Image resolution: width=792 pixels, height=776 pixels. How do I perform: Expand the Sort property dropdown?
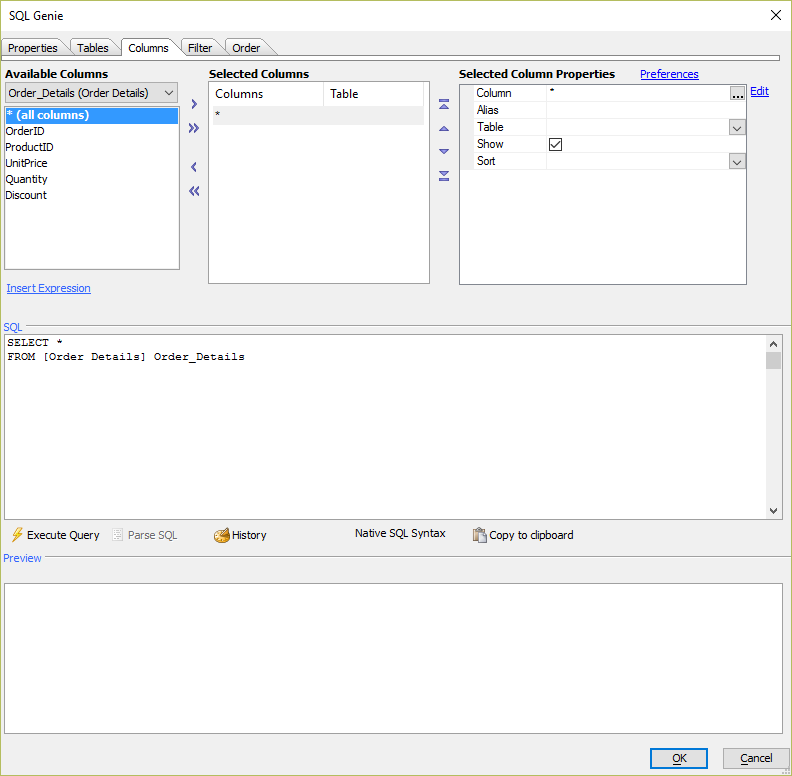737,162
